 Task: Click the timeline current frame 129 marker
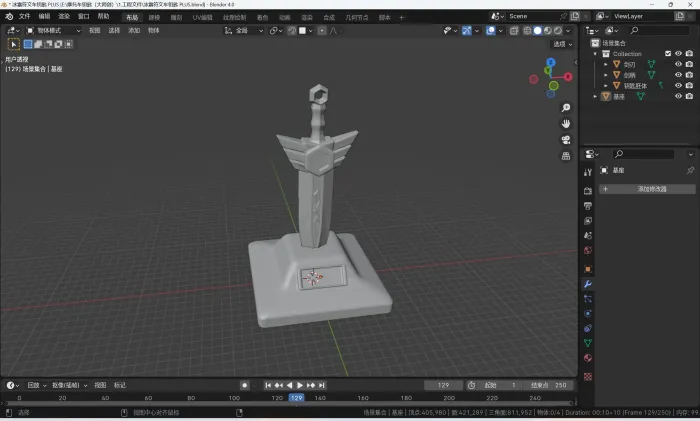click(x=296, y=398)
